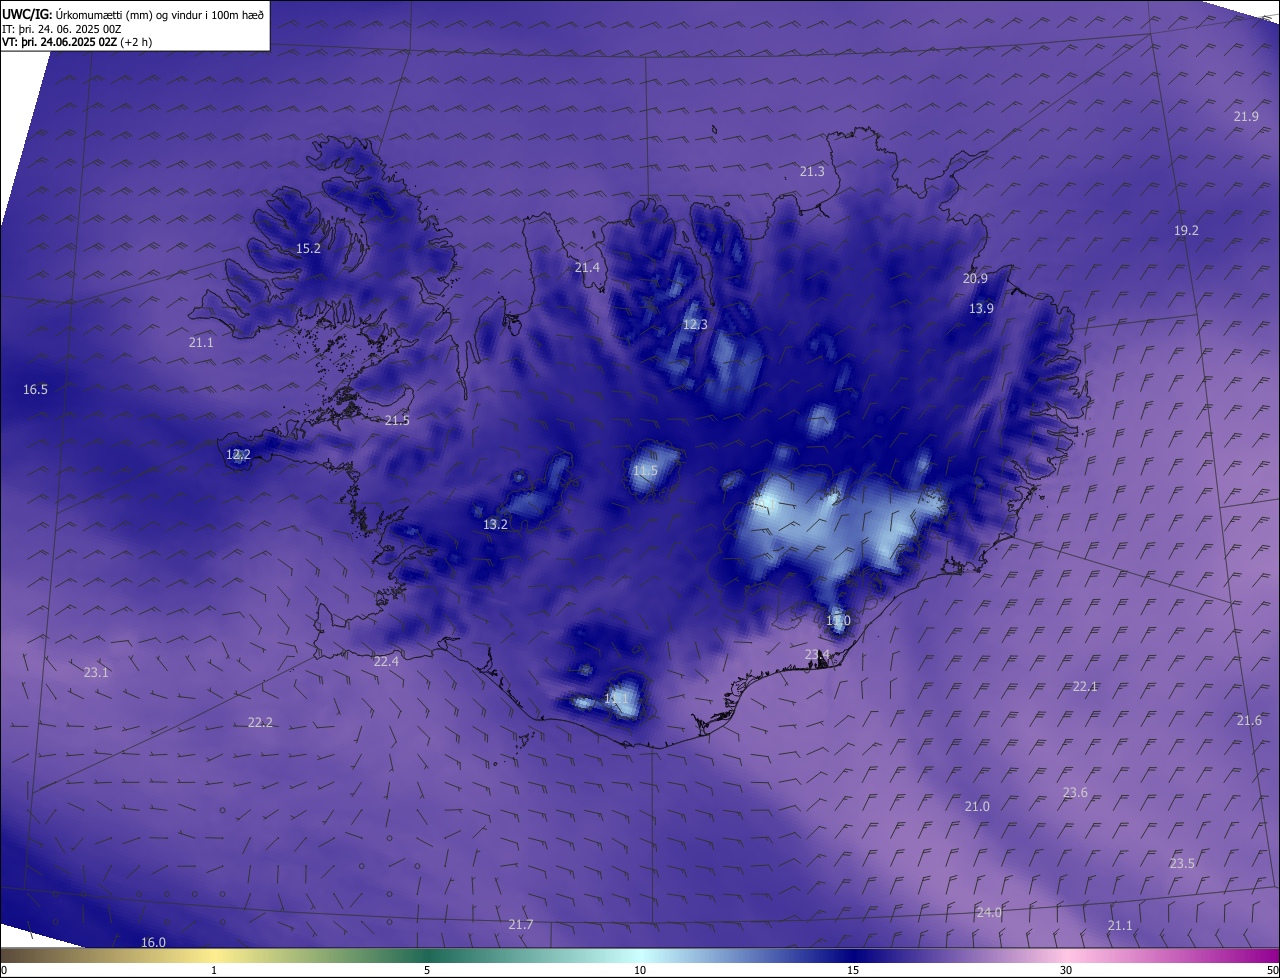Click the 21.5 value on the map
Viewport: 1280px width, 978px height.
pyautogui.click(x=397, y=420)
